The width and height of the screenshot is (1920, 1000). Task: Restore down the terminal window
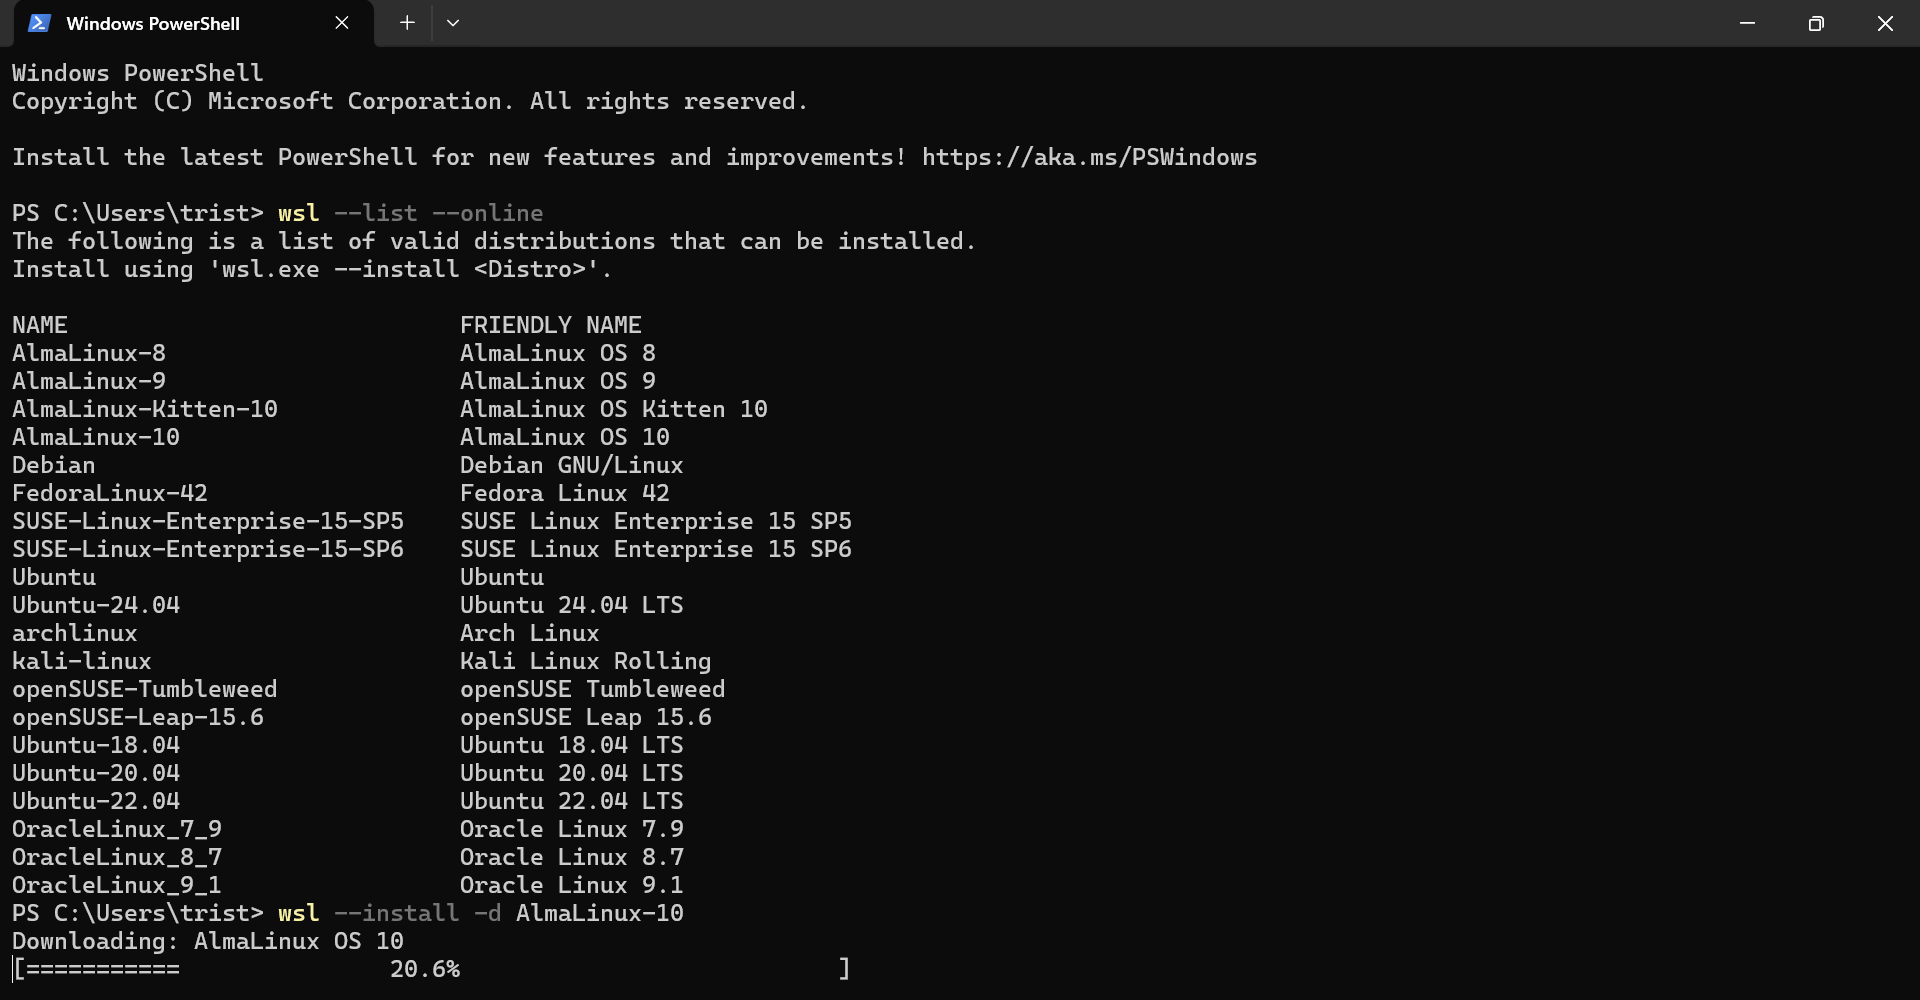click(1816, 23)
